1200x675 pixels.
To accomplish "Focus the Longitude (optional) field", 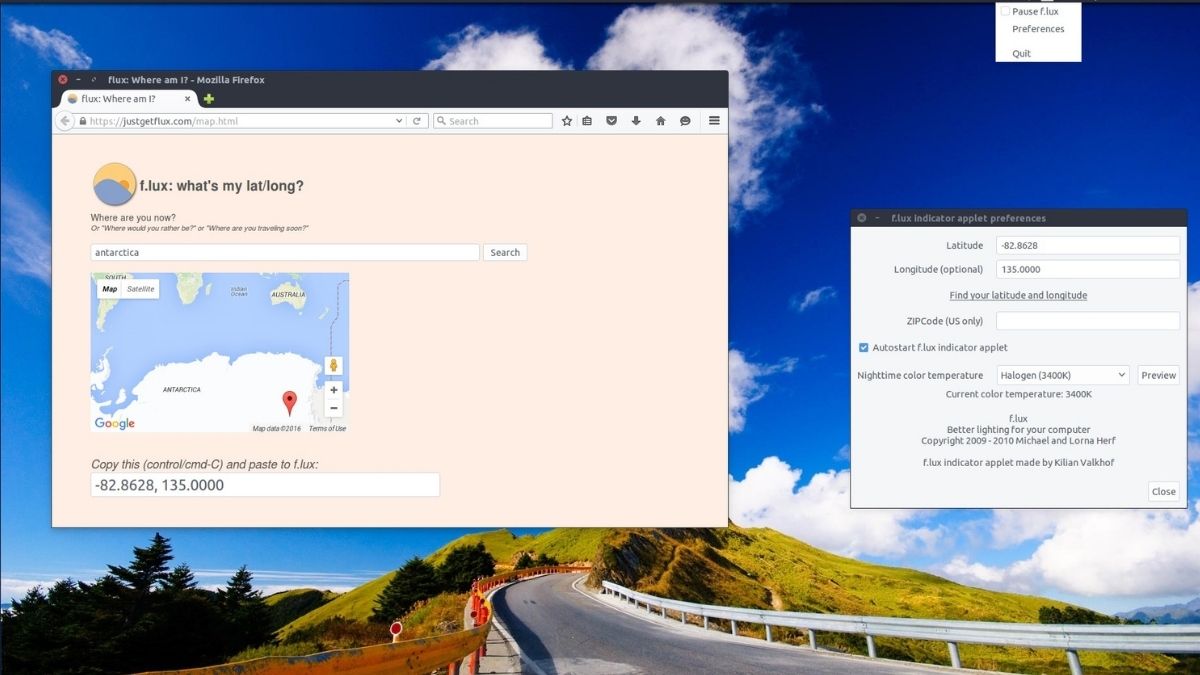I will [x=1088, y=269].
